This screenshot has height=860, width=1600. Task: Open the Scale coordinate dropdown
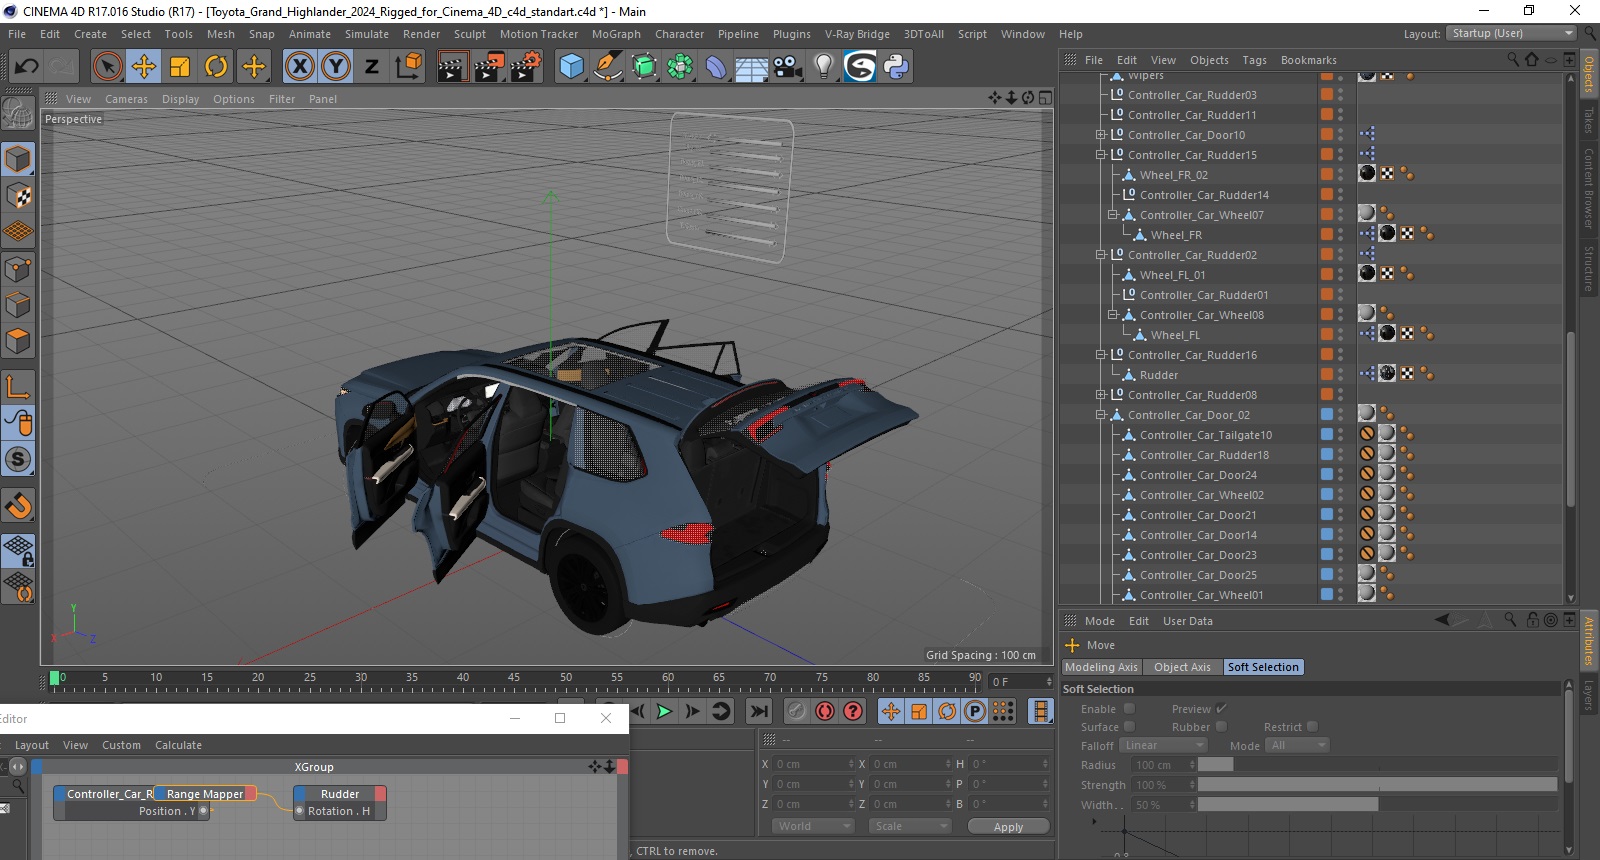pos(910,826)
